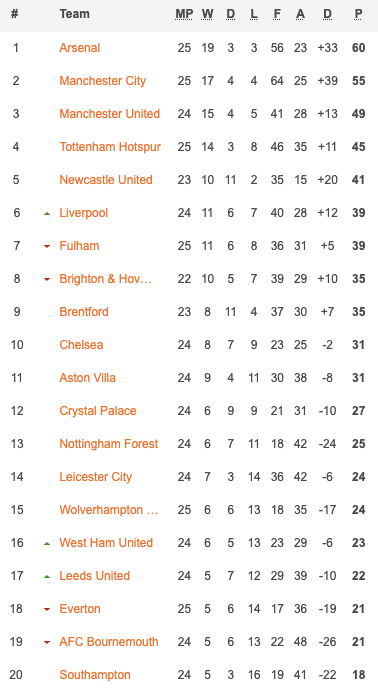Open the Newcastle United team link
378x692 pixels.
click(106, 180)
